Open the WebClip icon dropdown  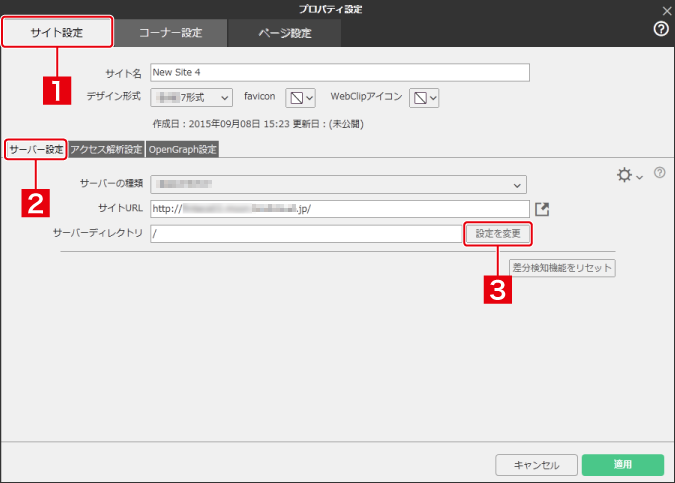[x=424, y=98]
